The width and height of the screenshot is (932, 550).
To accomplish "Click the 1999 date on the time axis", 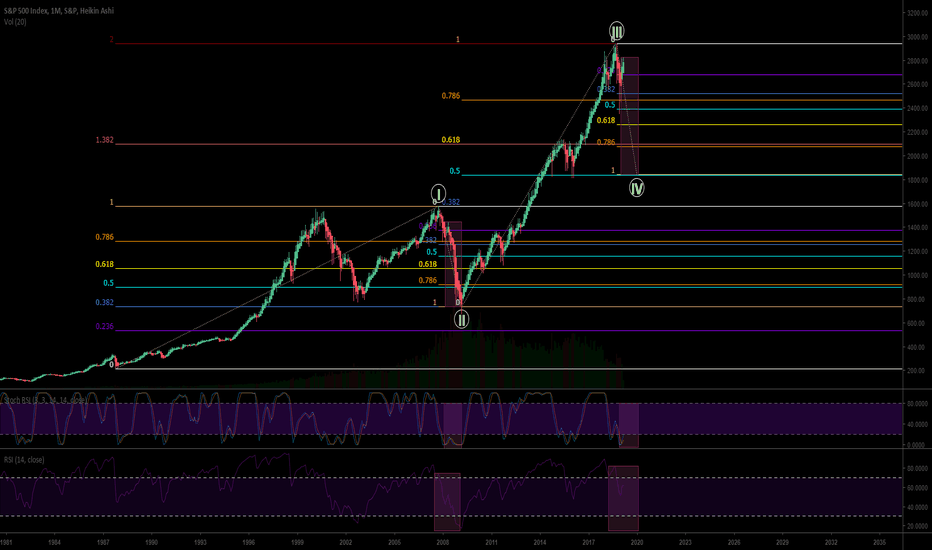I will click(297, 542).
